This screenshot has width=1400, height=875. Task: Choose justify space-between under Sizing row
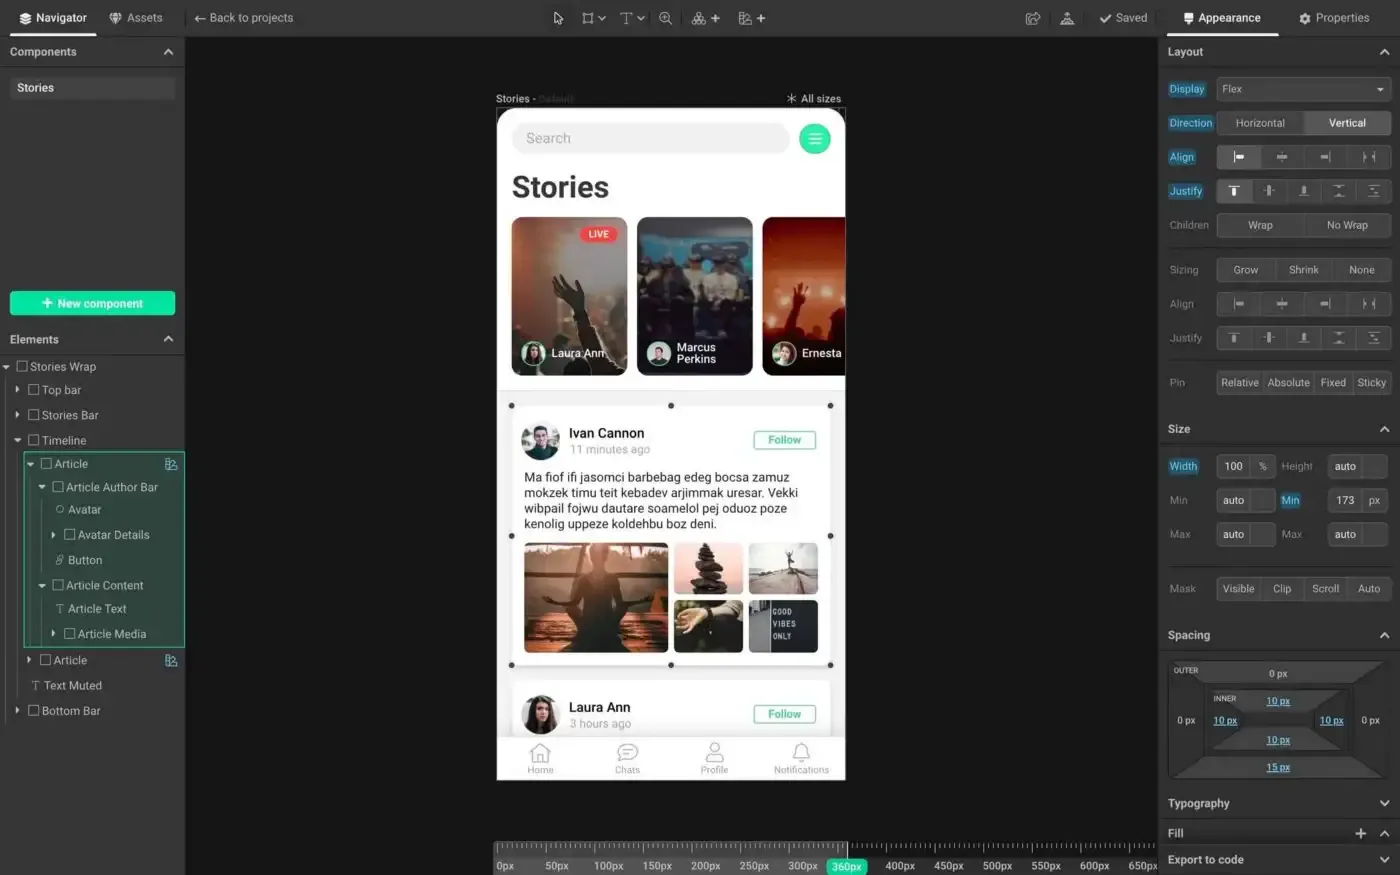point(1339,338)
